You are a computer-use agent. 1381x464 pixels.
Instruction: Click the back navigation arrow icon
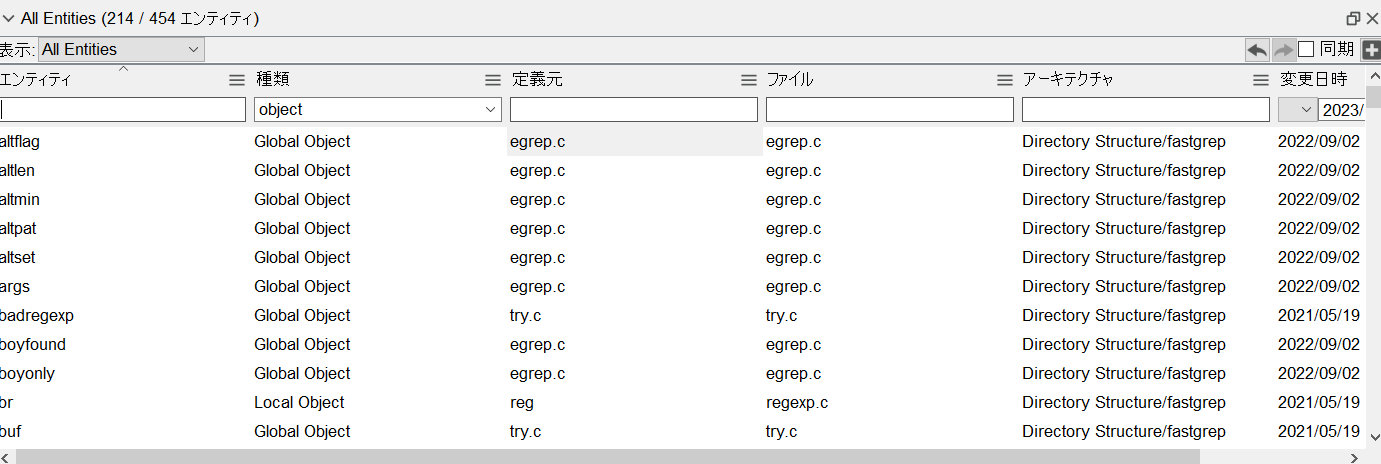(x=1257, y=49)
